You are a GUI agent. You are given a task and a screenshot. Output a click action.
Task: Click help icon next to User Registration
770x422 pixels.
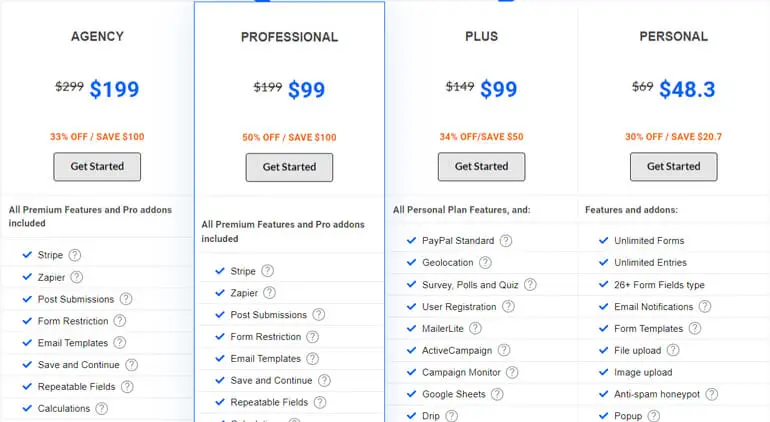(x=509, y=307)
